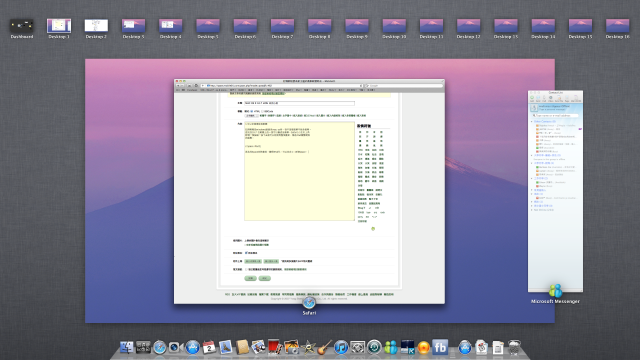Launch GarageBand guitar icon
This screenshot has width=640, height=360.
[x=324, y=347]
